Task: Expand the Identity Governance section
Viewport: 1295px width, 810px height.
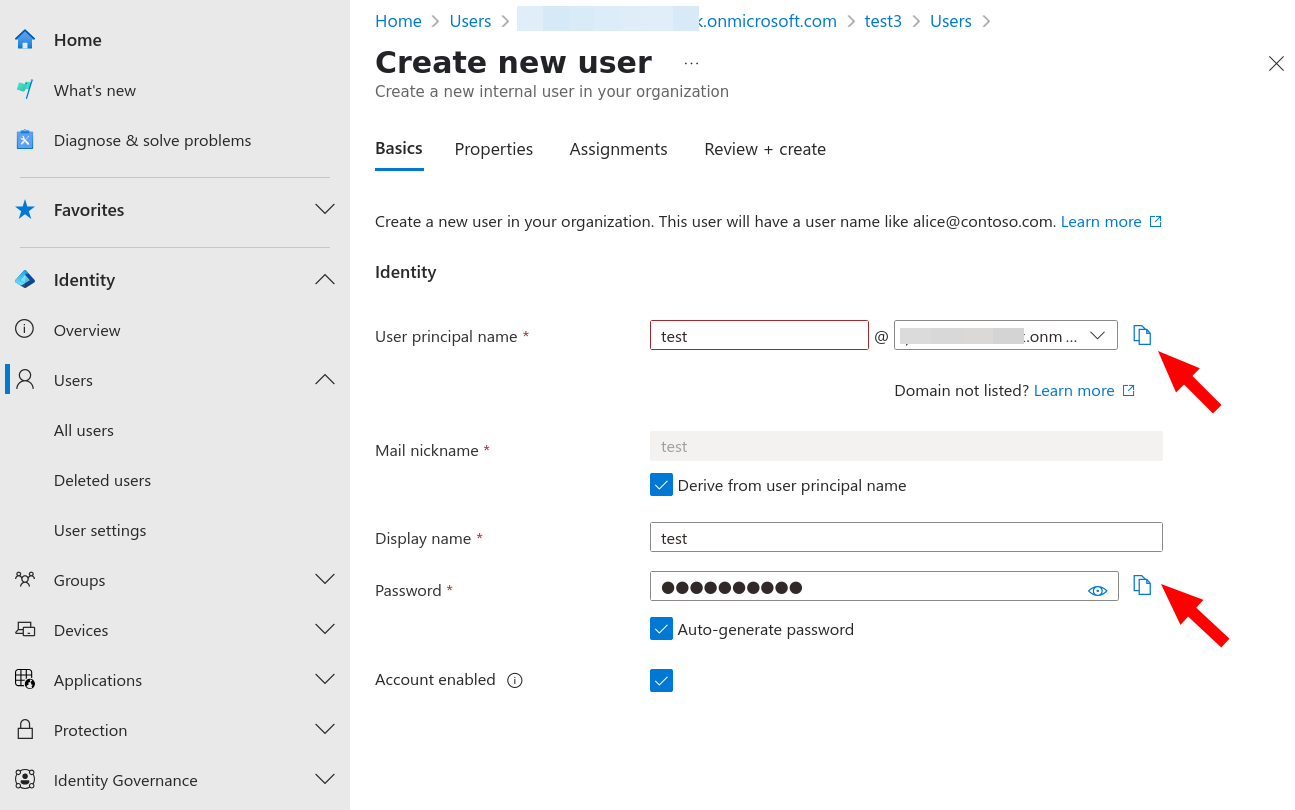Action: pyautogui.click(x=325, y=780)
